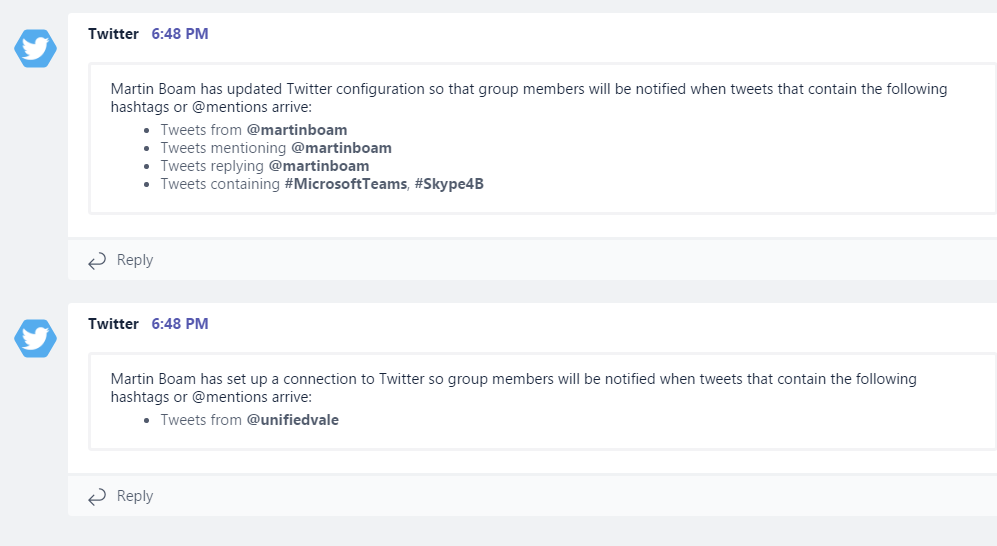Open the Twitter sender name on the second message

tap(113, 324)
